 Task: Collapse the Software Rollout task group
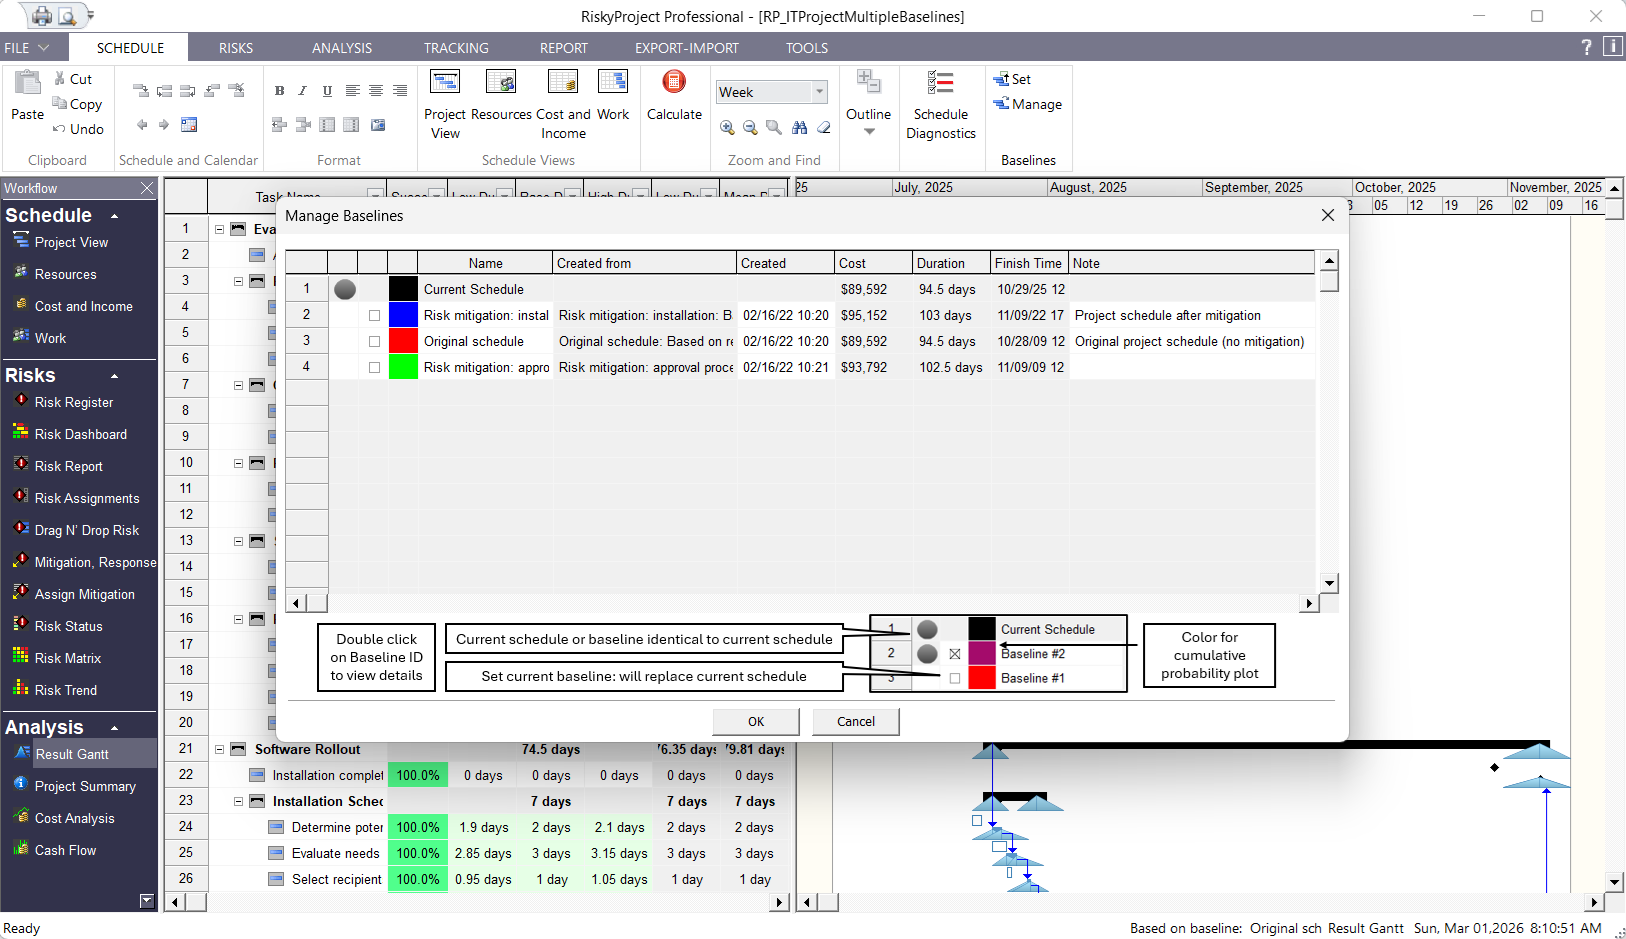[218, 748]
